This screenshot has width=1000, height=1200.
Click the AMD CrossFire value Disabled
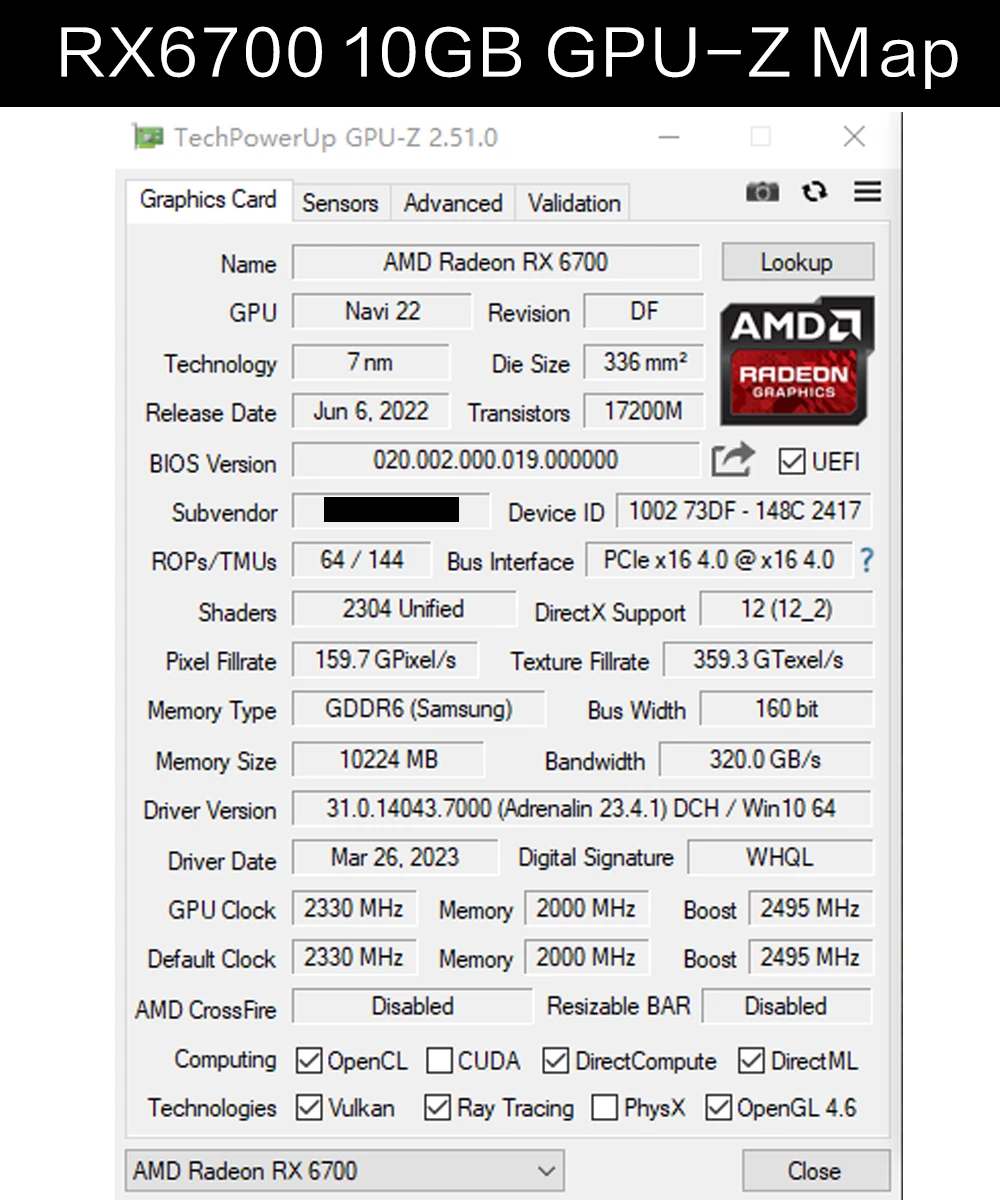412,1006
